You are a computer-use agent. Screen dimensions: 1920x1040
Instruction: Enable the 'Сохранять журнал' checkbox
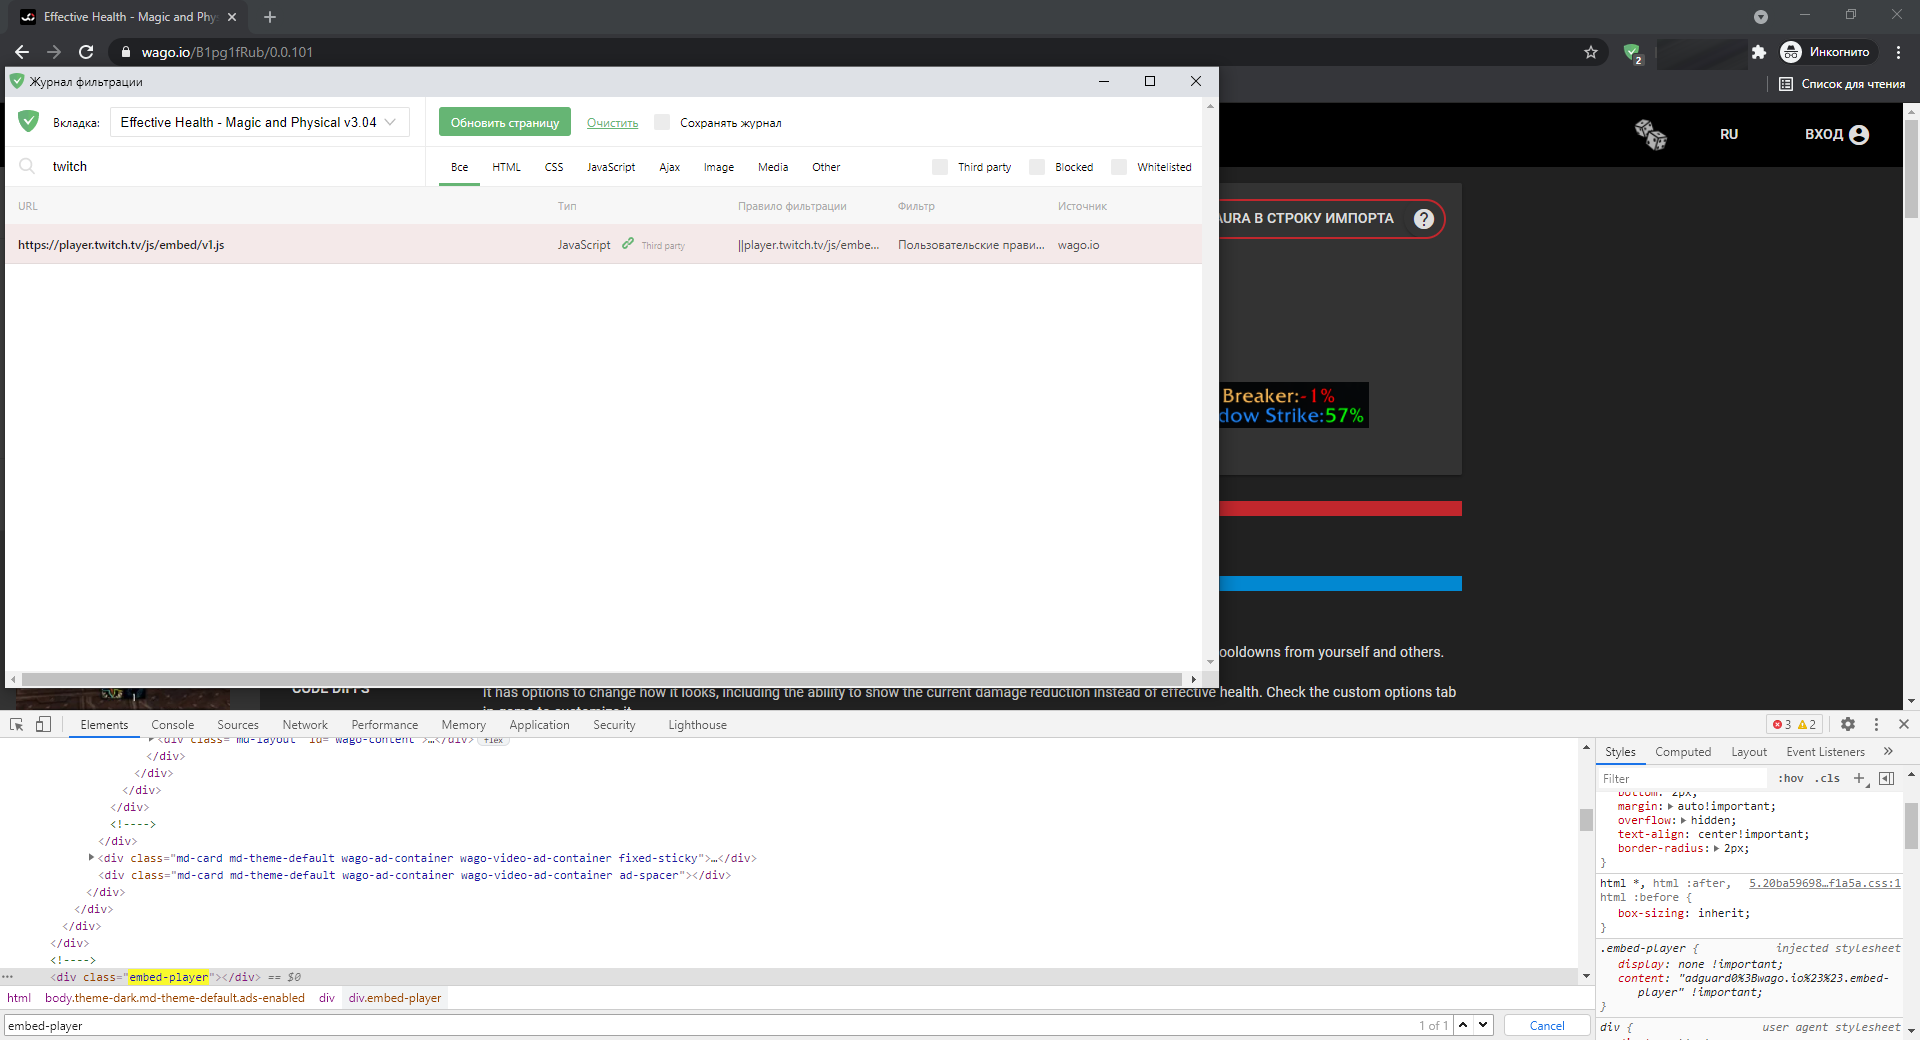coord(662,122)
